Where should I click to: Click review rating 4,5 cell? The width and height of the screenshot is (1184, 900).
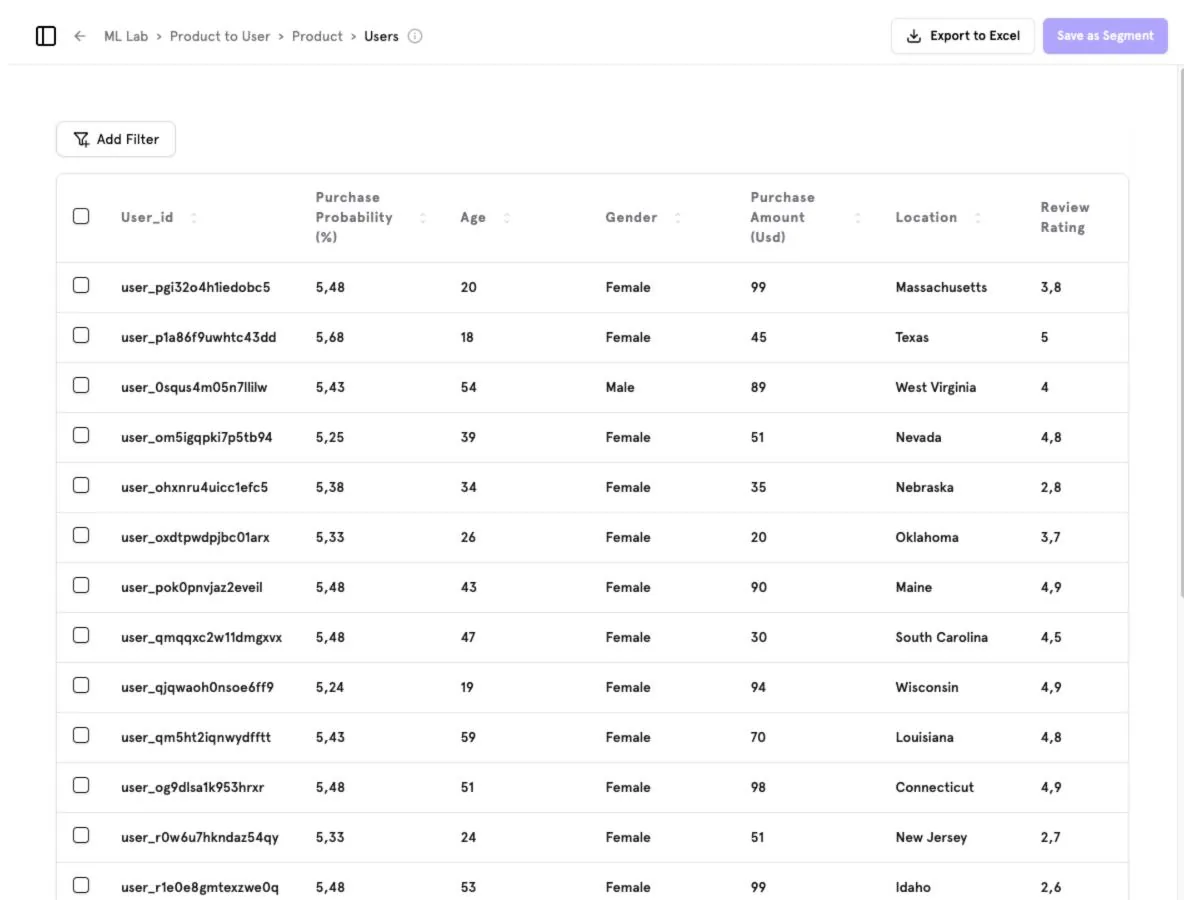click(x=1051, y=637)
